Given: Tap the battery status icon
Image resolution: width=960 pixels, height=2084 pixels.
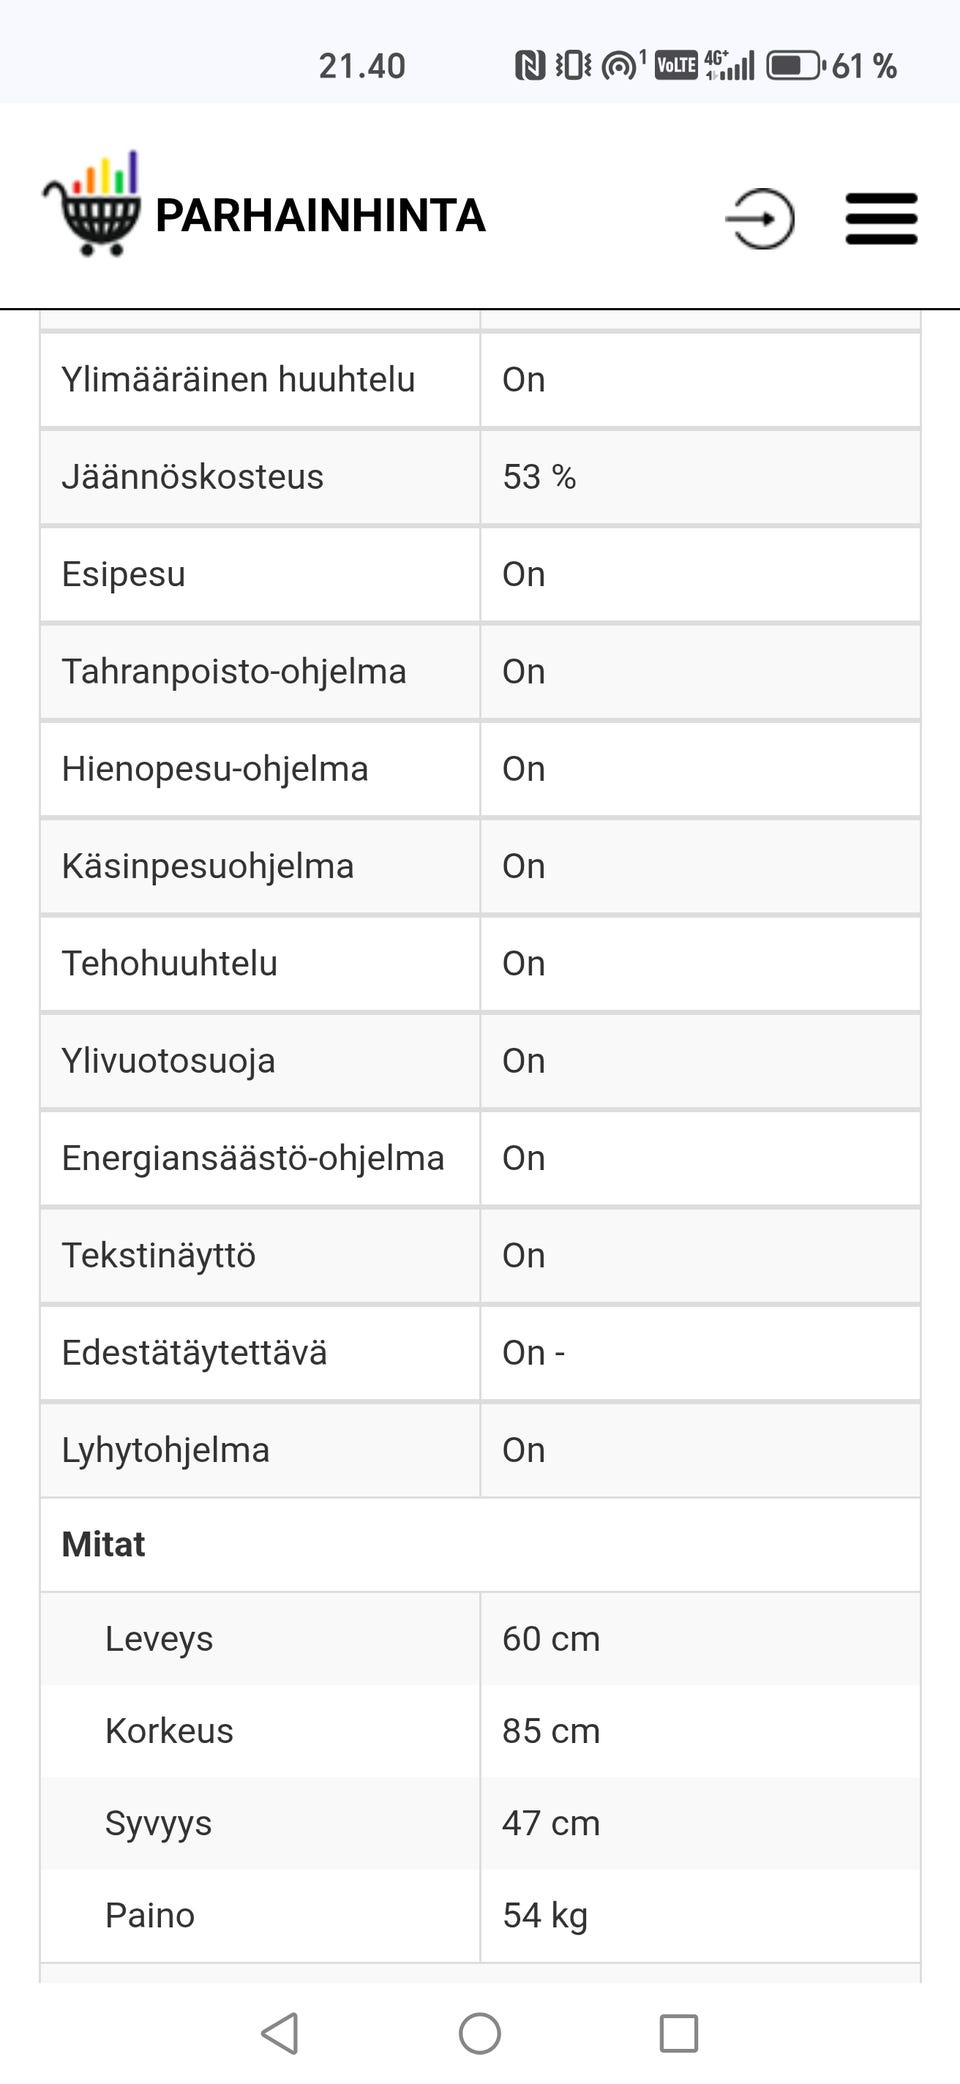Looking at the screenshot, I should (x=795, y=66).
